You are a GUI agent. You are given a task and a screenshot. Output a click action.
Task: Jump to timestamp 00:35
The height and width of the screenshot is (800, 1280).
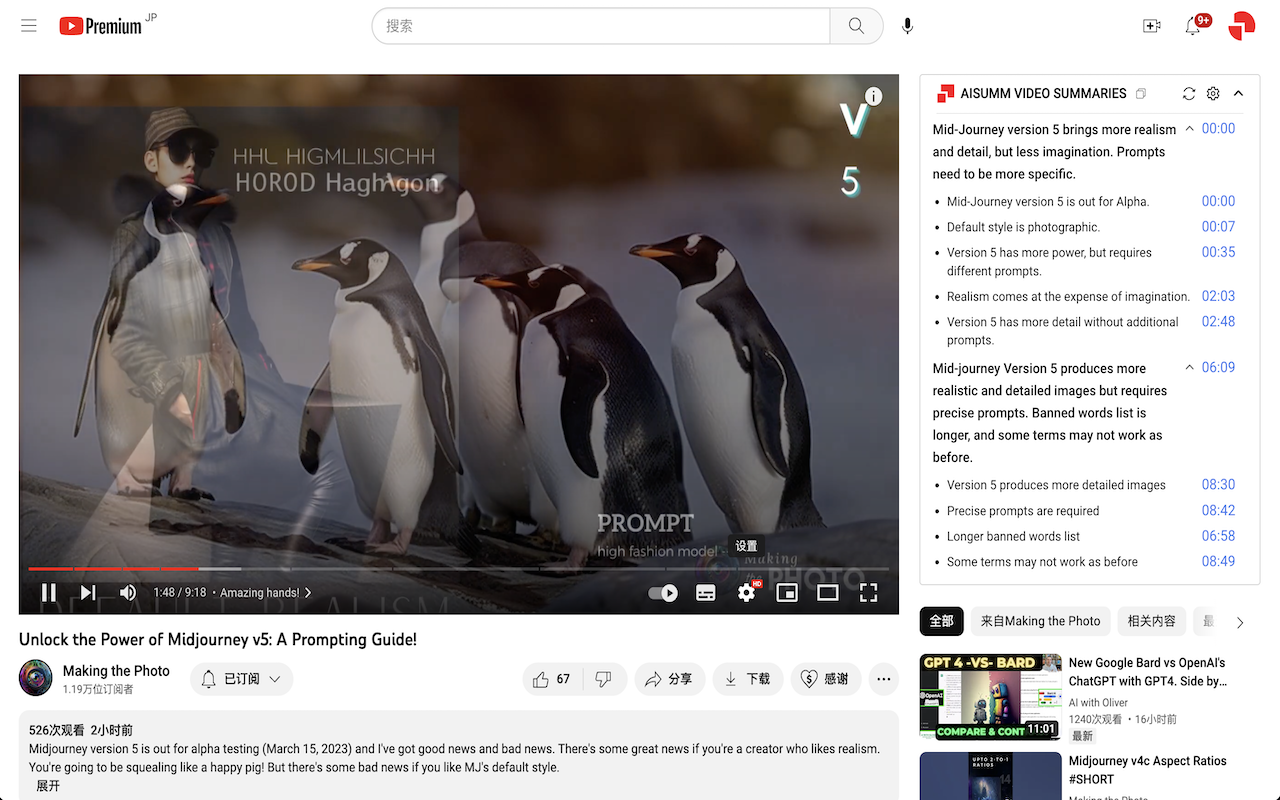tap(1218, 252)
